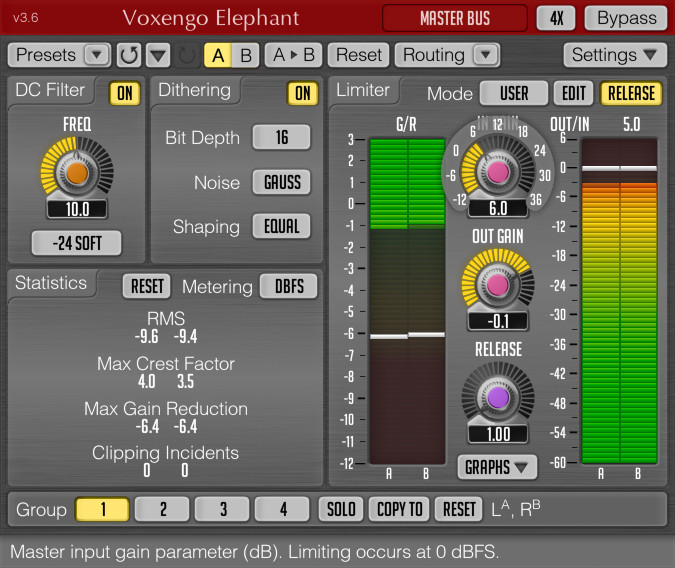Select Group 1

[102, 509]
